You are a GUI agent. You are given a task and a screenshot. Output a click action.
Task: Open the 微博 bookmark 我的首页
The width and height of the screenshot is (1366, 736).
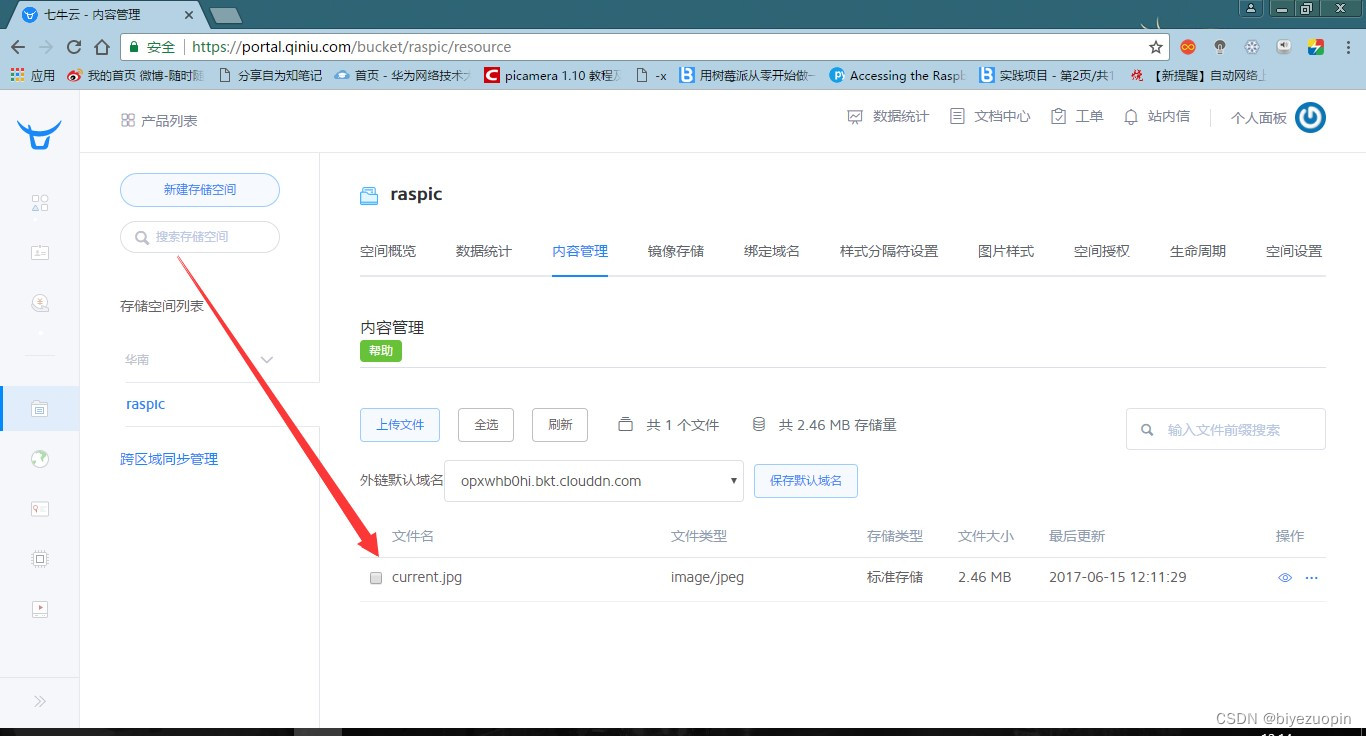pyautogui.click(x=134, y=75)
